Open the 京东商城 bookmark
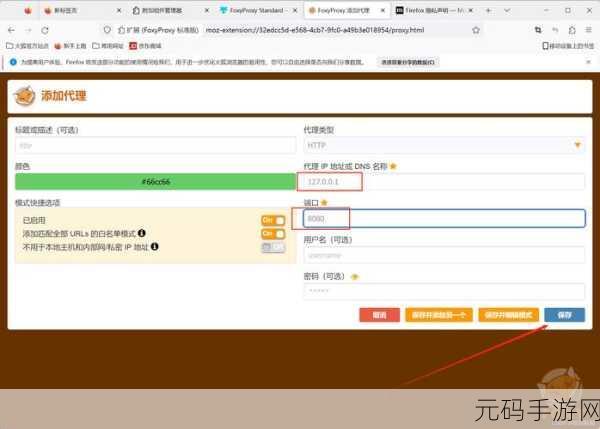Screen dimensions: 600x429 [145, 46]
